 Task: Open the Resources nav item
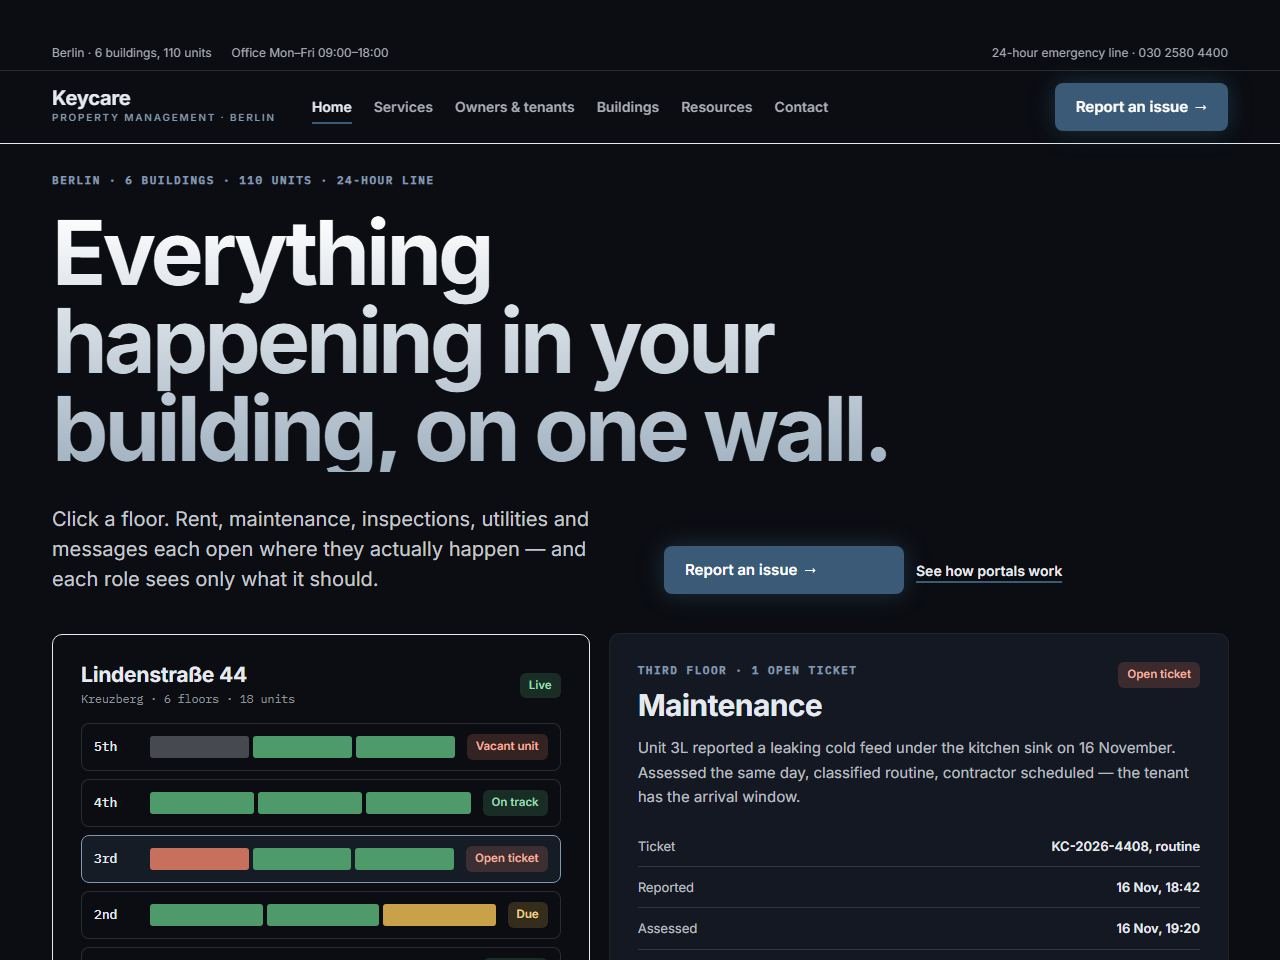(x=716, y=107)
